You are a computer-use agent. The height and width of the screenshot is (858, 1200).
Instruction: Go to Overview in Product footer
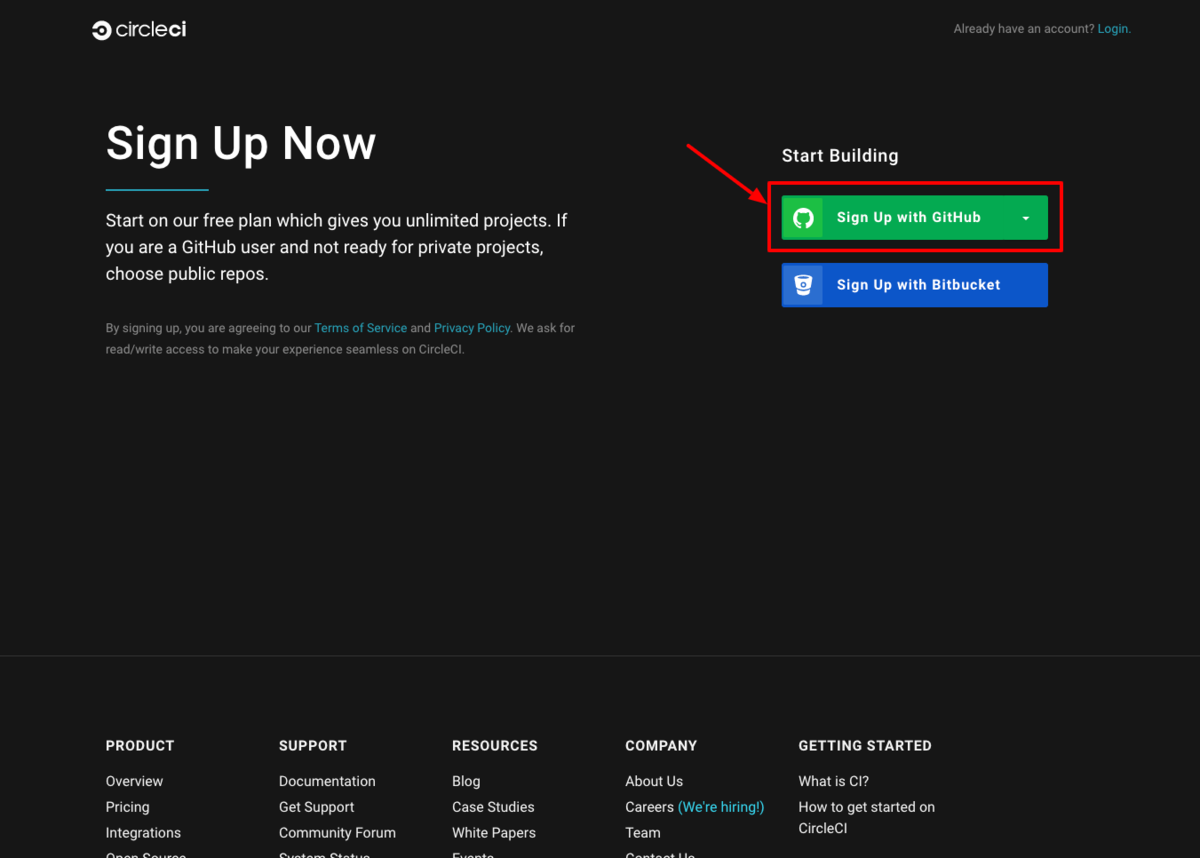coord(134,781)
